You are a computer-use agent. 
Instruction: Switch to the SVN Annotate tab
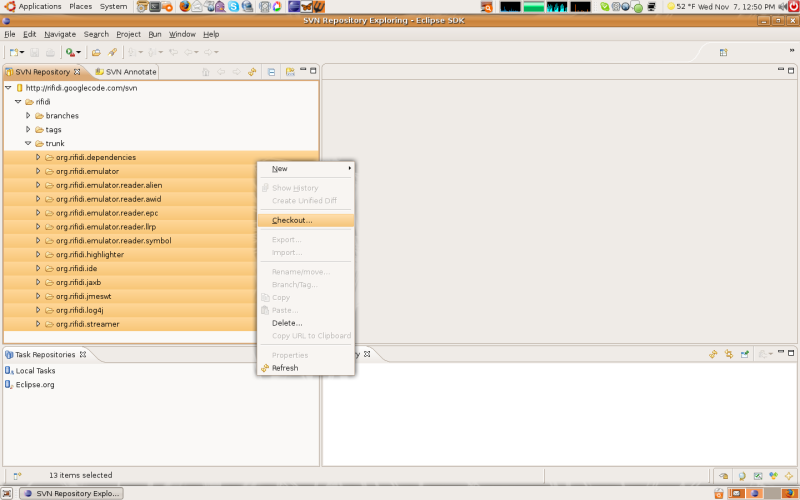click(126, 72)
